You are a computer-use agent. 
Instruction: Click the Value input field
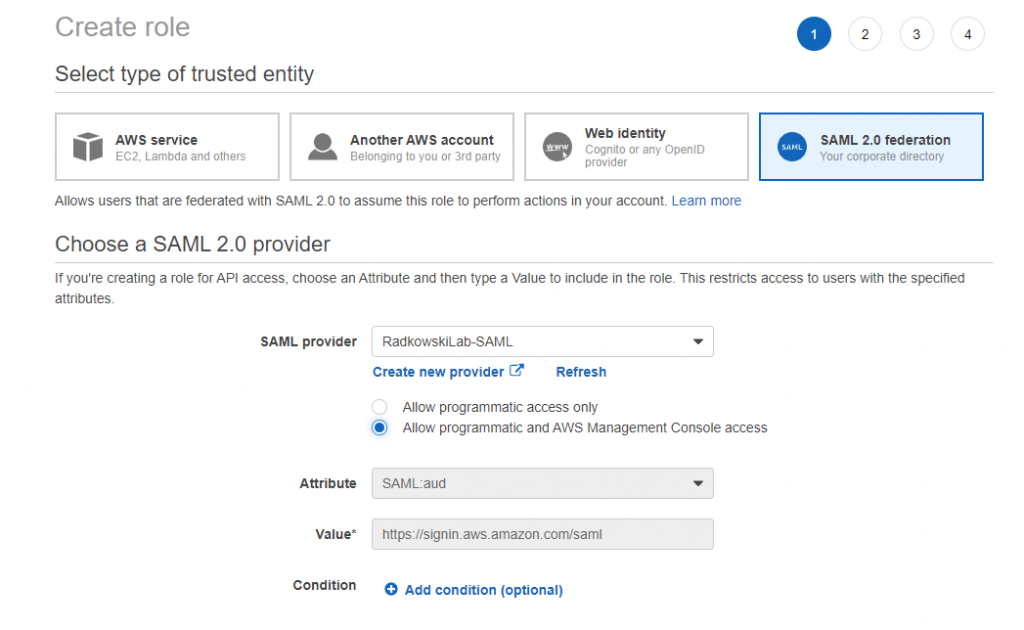pos(543,534)
